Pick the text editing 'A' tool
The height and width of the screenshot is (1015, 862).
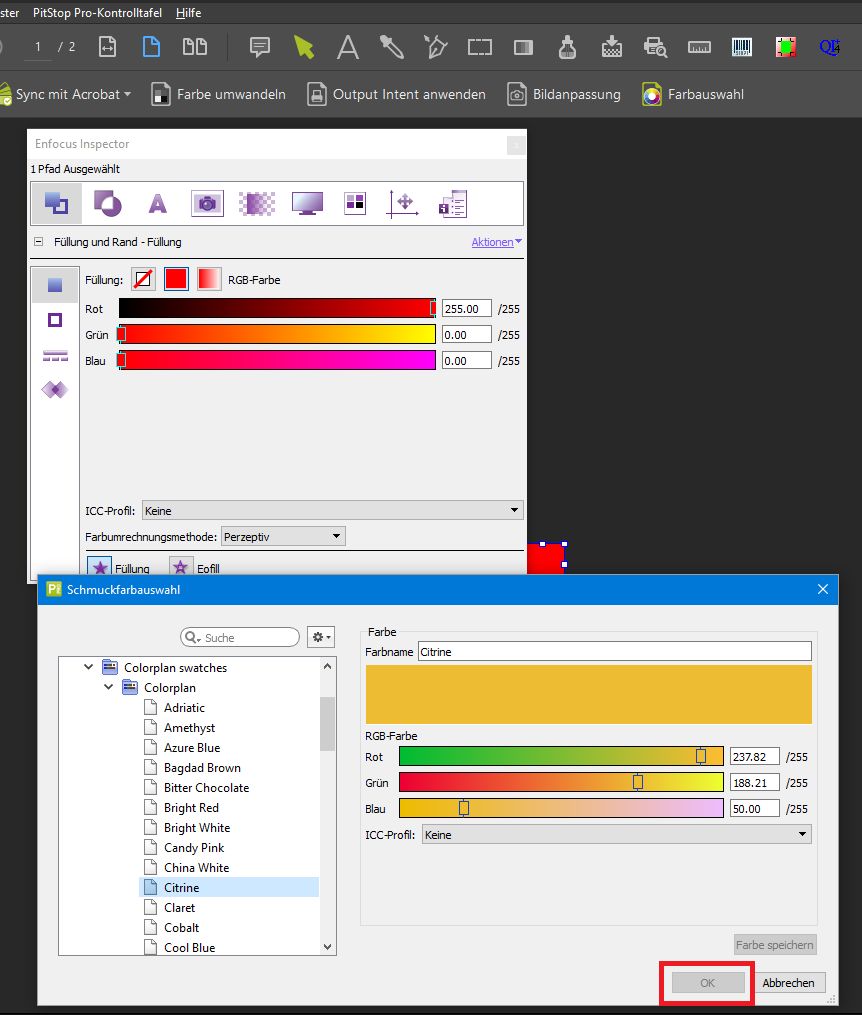click(348, 47)
